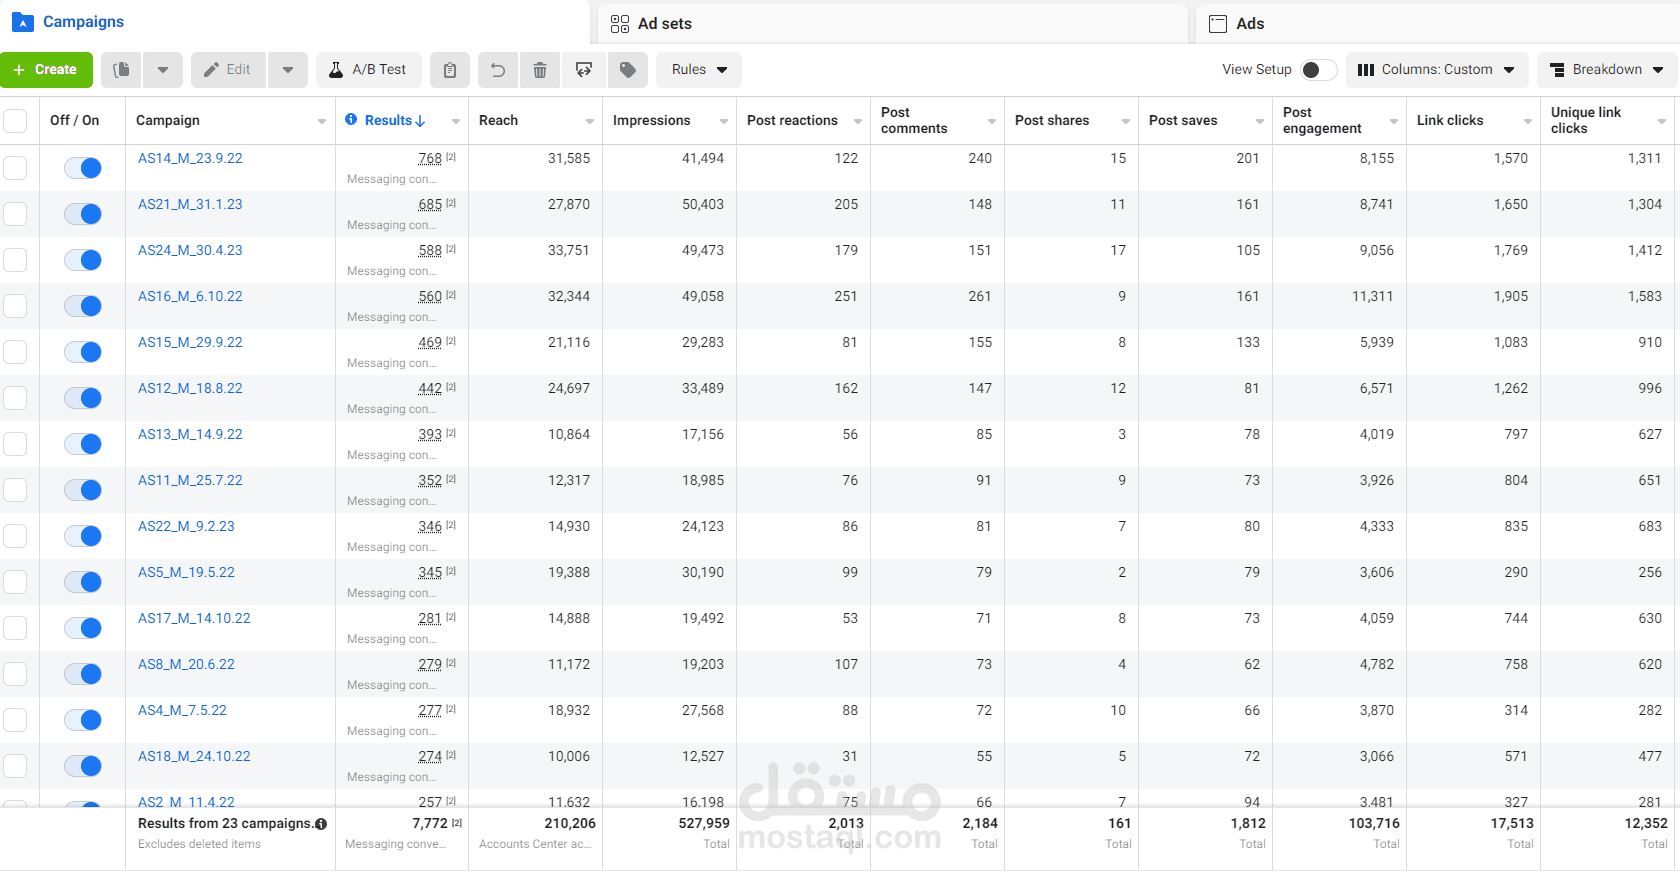
Task: Click the trash delete icon
Action: point(540,70)
